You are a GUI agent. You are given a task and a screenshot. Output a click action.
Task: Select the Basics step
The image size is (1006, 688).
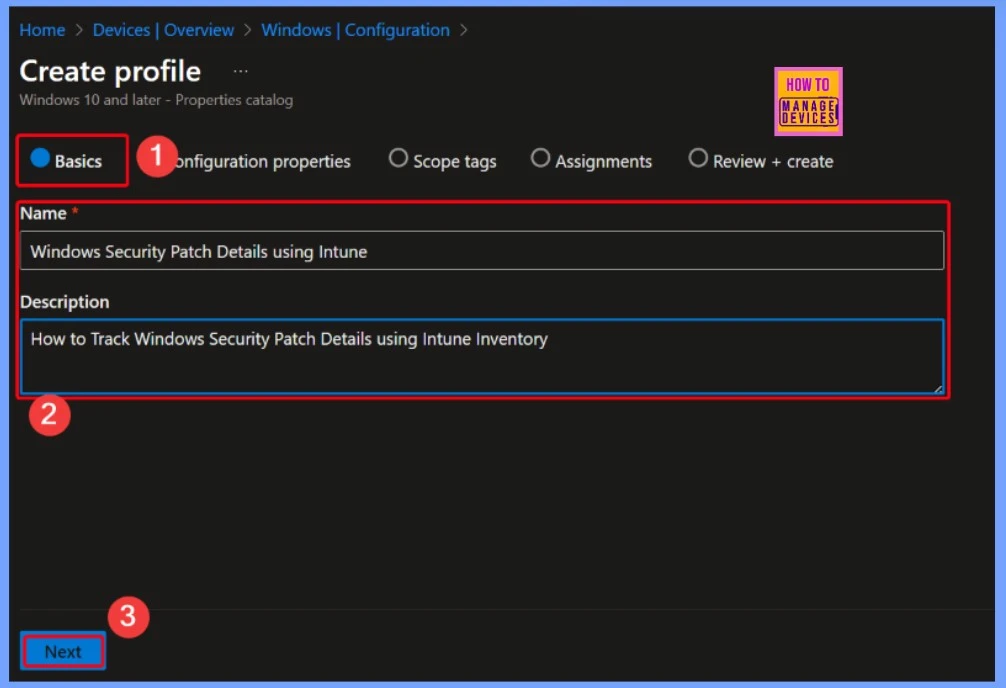point(66,160)
